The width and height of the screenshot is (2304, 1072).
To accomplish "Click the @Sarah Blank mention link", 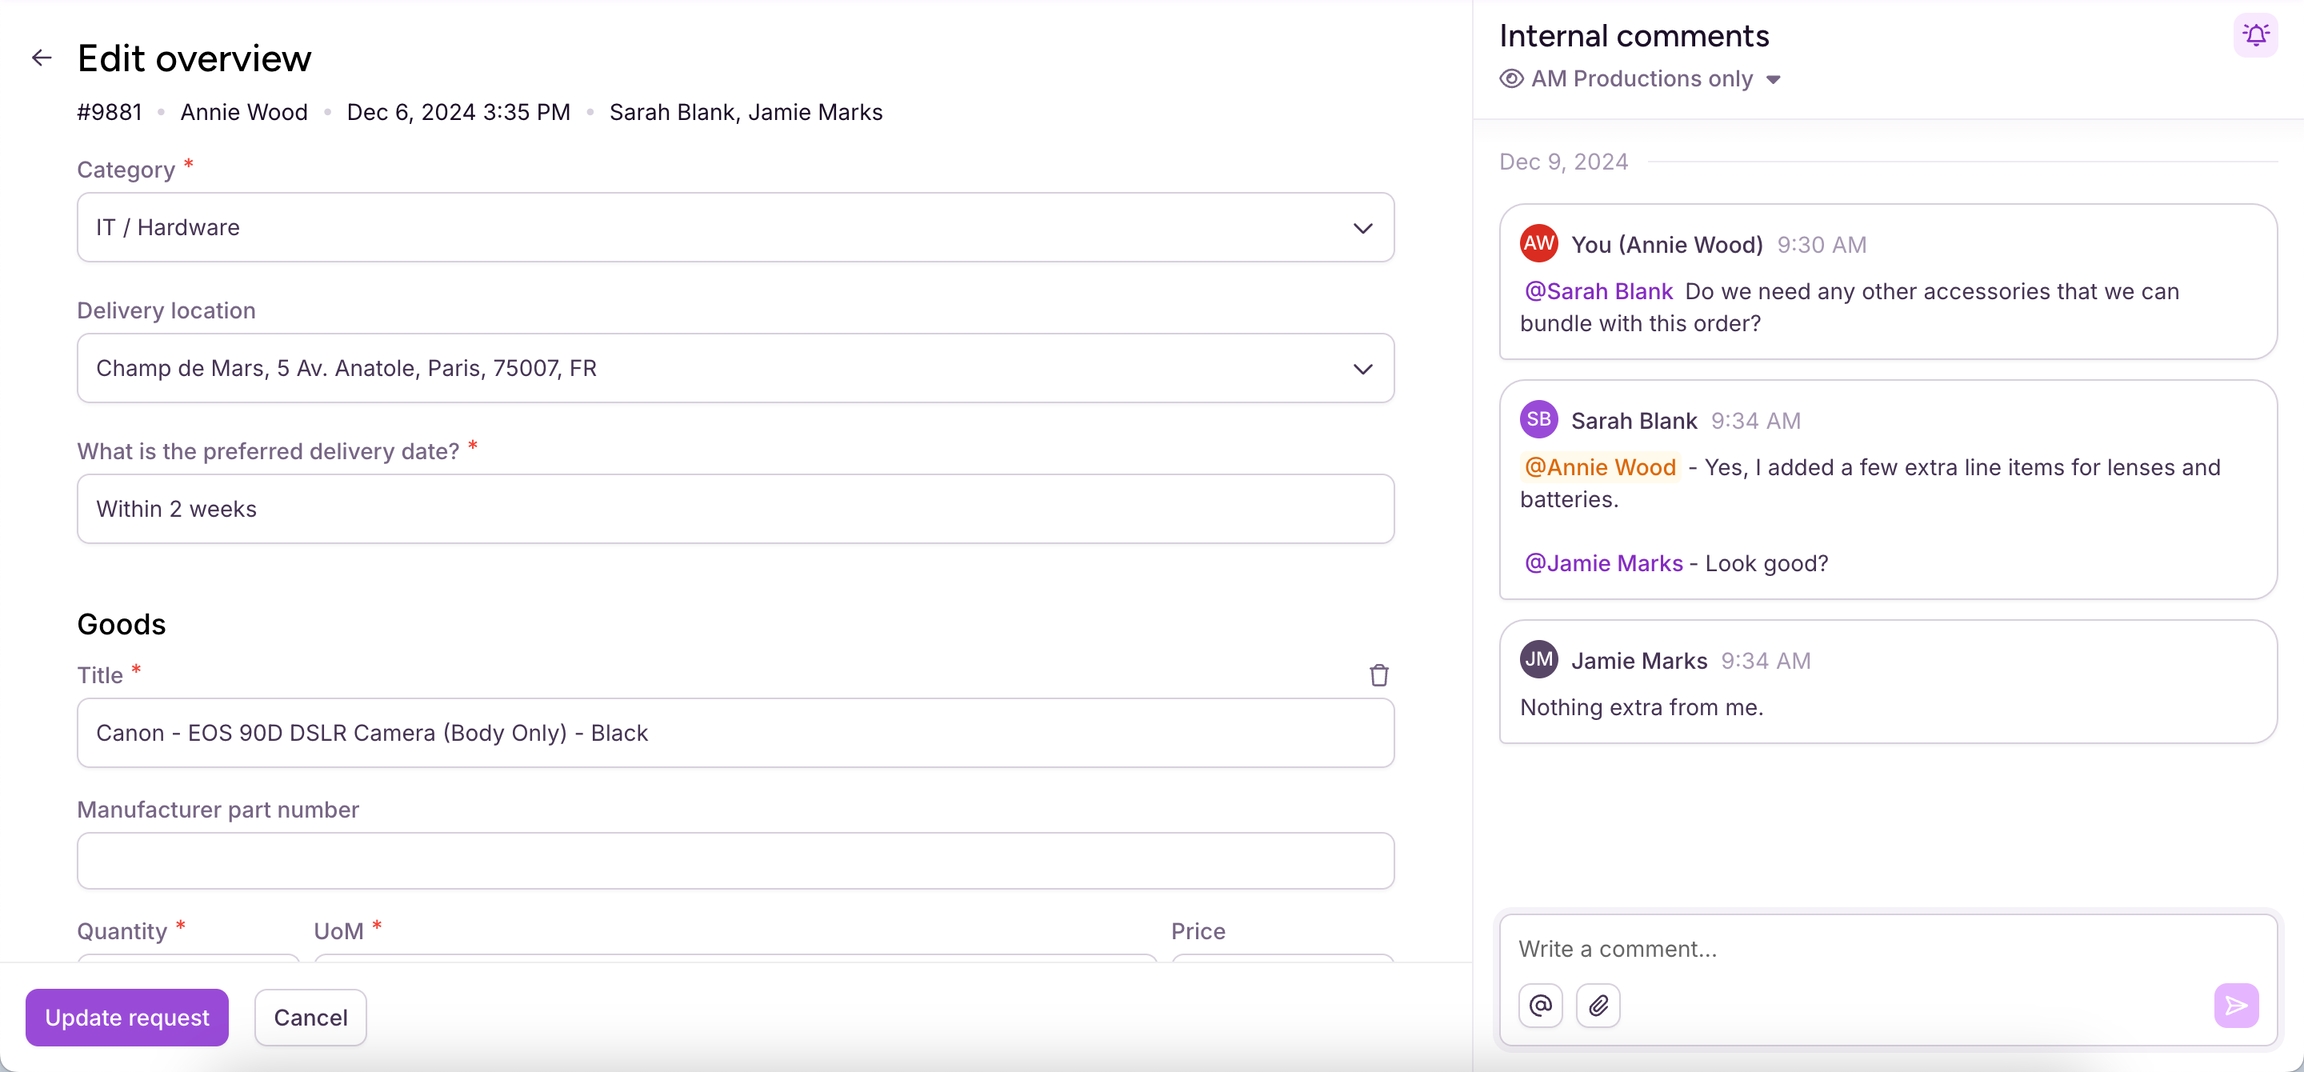I will (1598, 291).
